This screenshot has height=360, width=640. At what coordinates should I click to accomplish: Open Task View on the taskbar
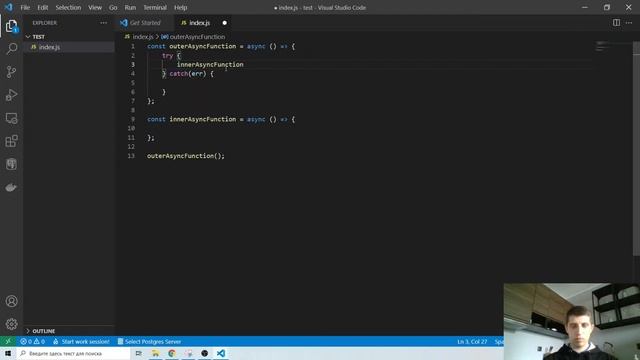click(x=138, y=353)
